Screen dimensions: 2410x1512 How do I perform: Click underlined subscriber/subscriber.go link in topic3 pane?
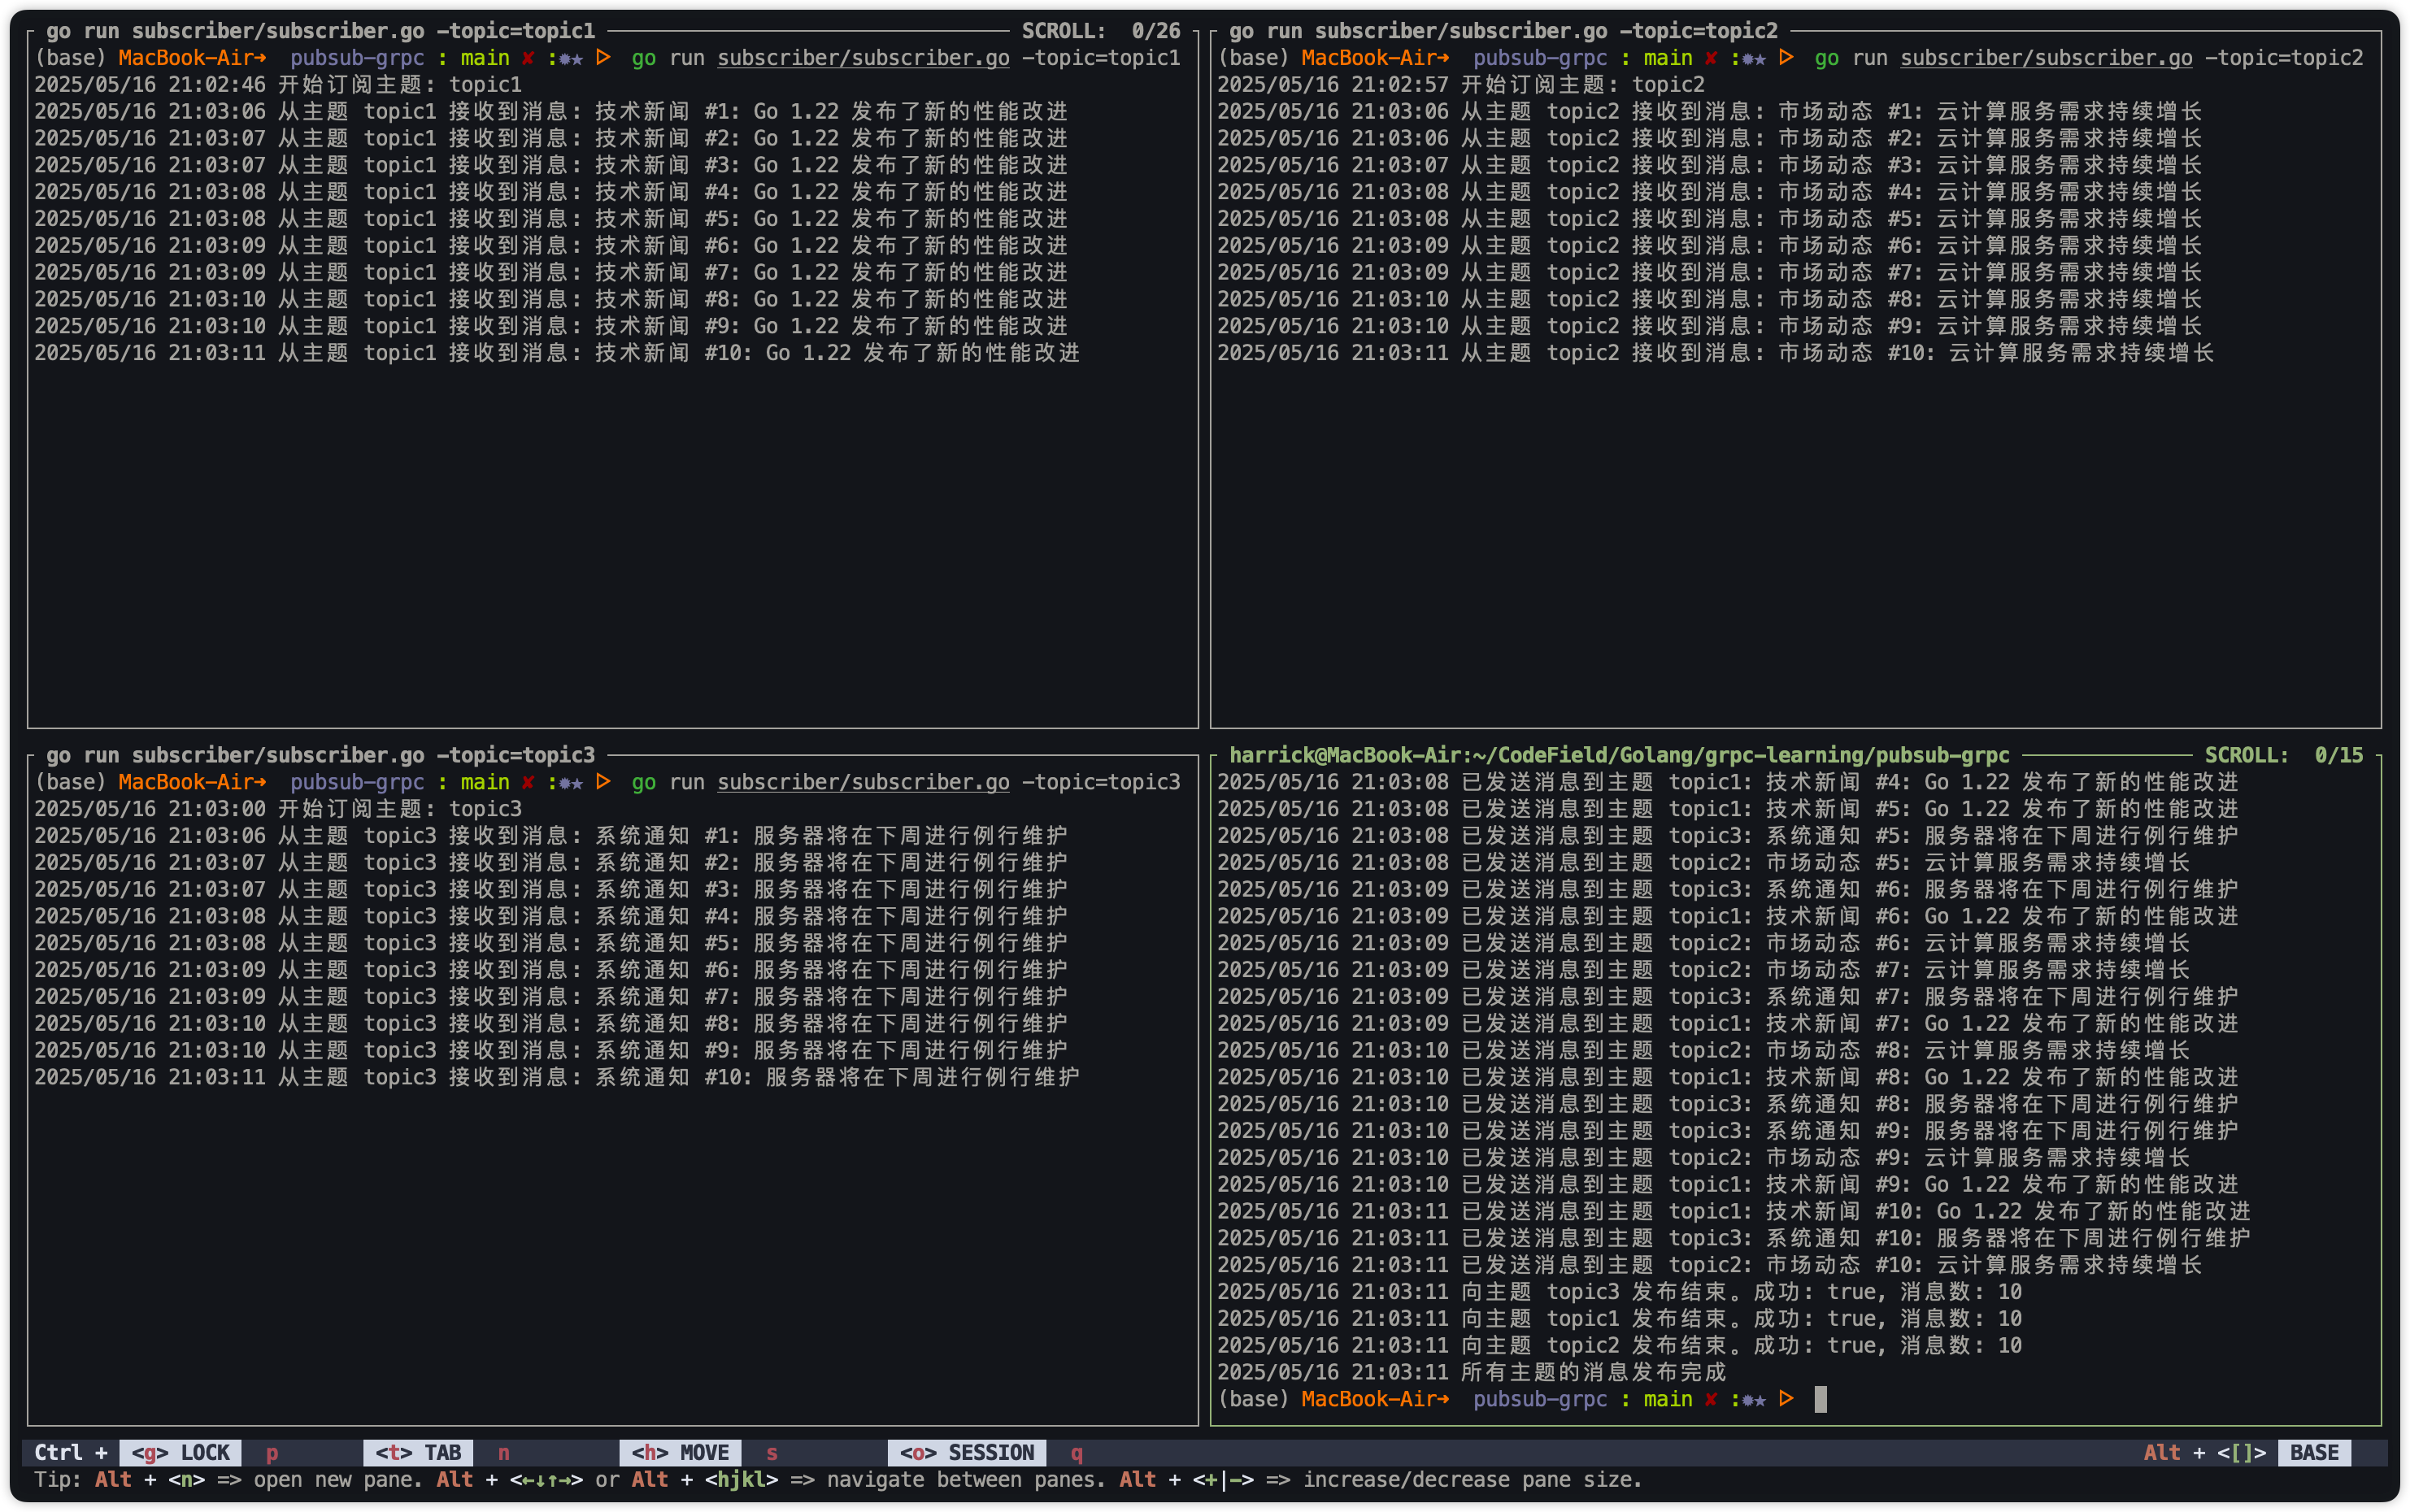(863, 782)
